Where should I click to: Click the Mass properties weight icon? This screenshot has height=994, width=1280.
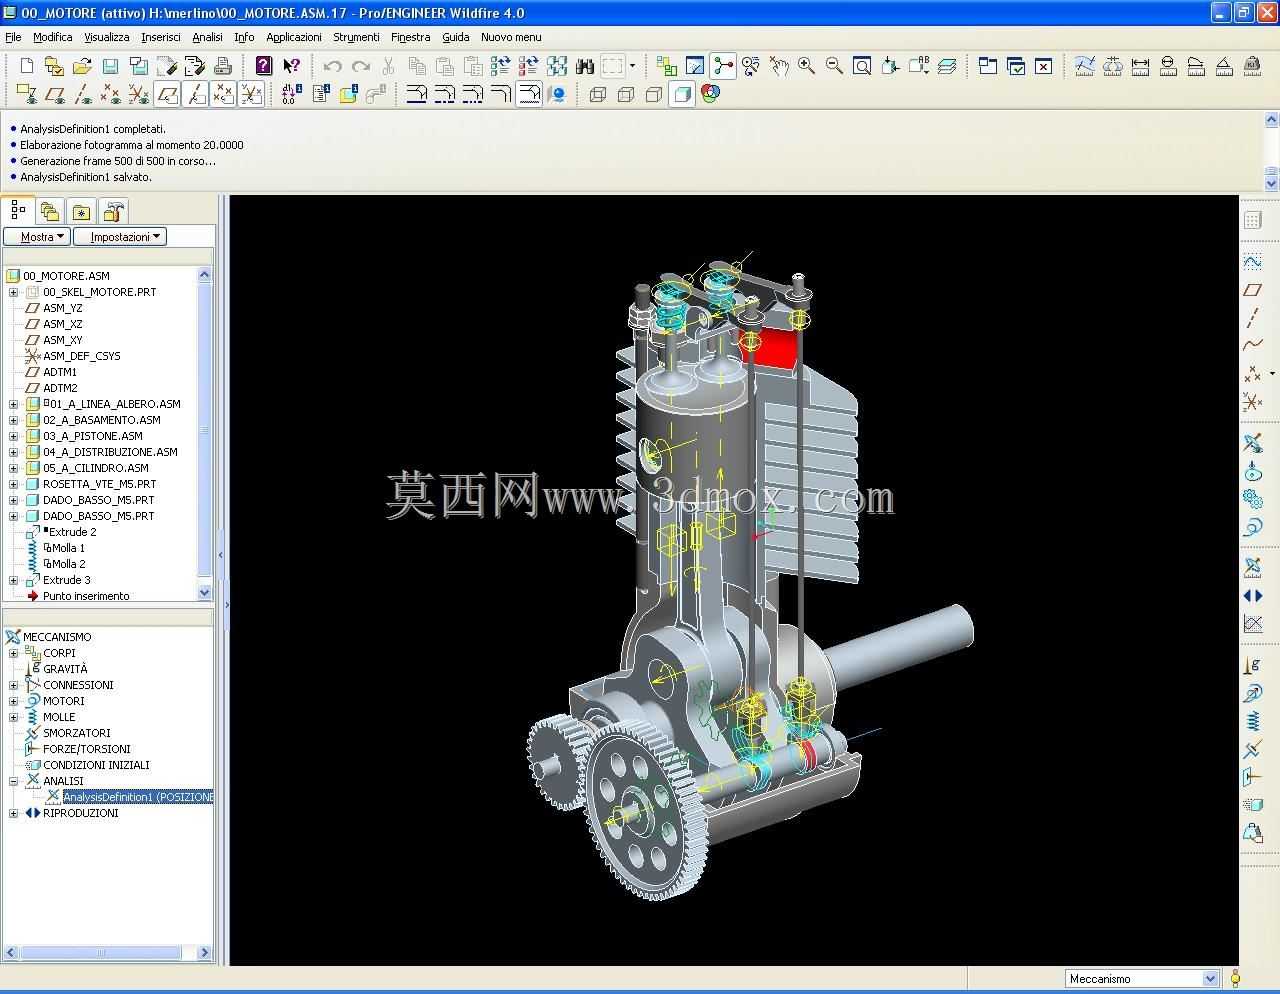click(x=1252, y=66)
